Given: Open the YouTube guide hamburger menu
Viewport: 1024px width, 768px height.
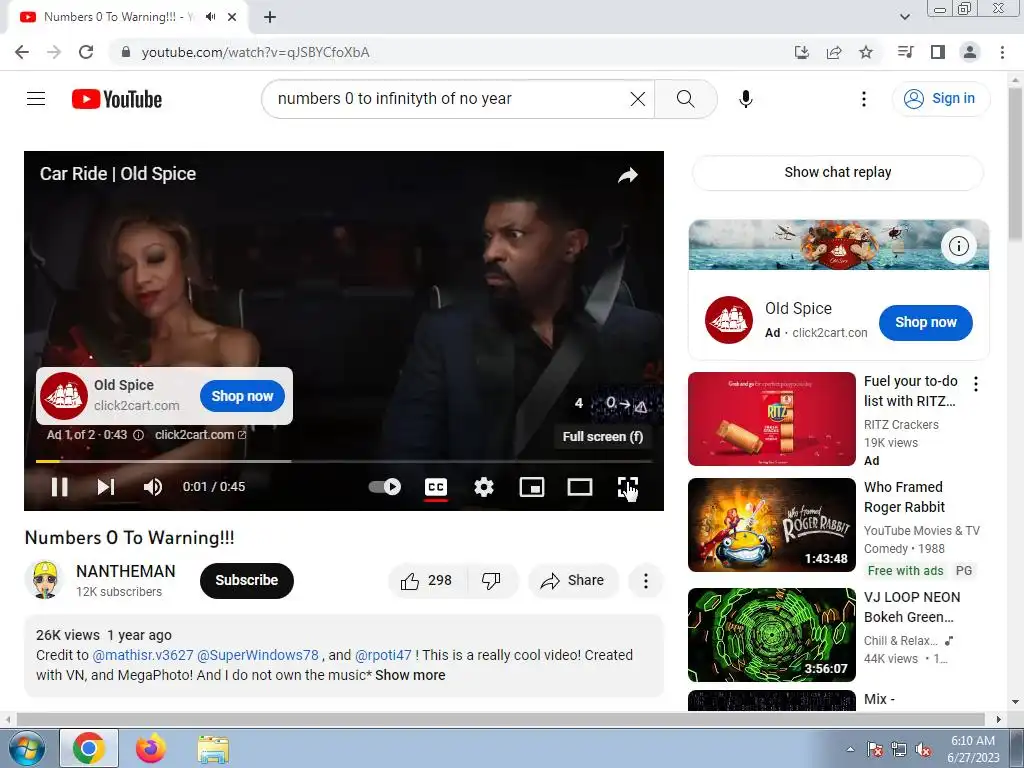Looking at the screenshot, I should [36, 99].
